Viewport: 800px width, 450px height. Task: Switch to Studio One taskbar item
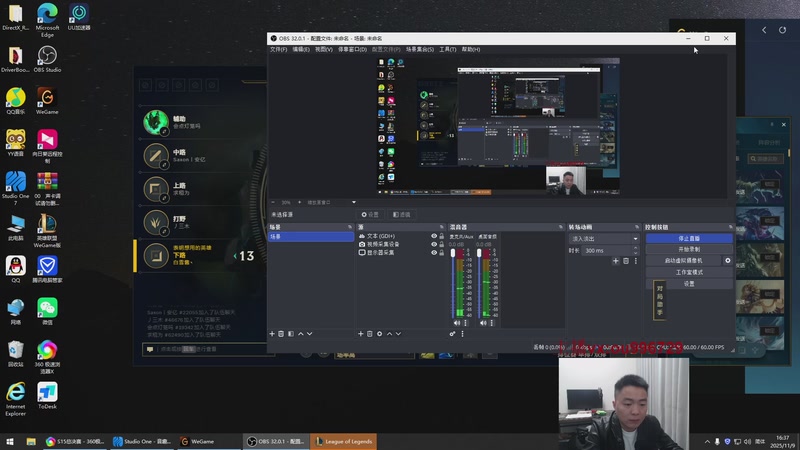tap(142, 442)
